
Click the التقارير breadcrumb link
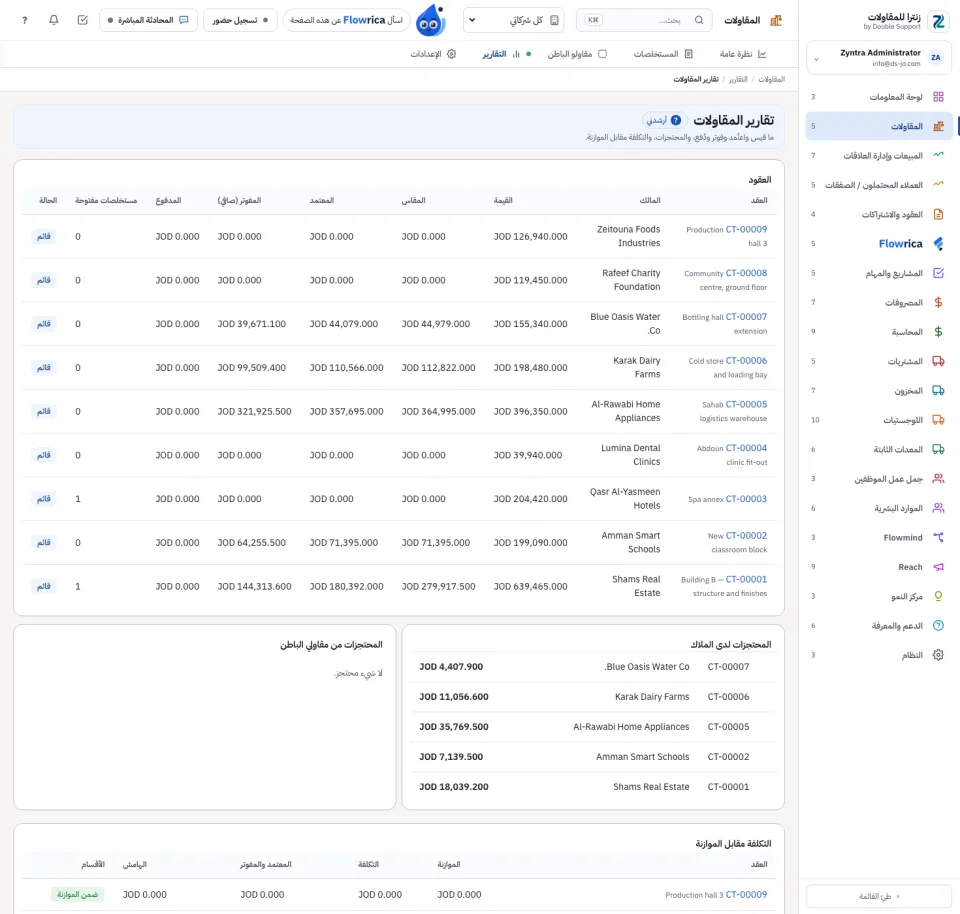738,80
